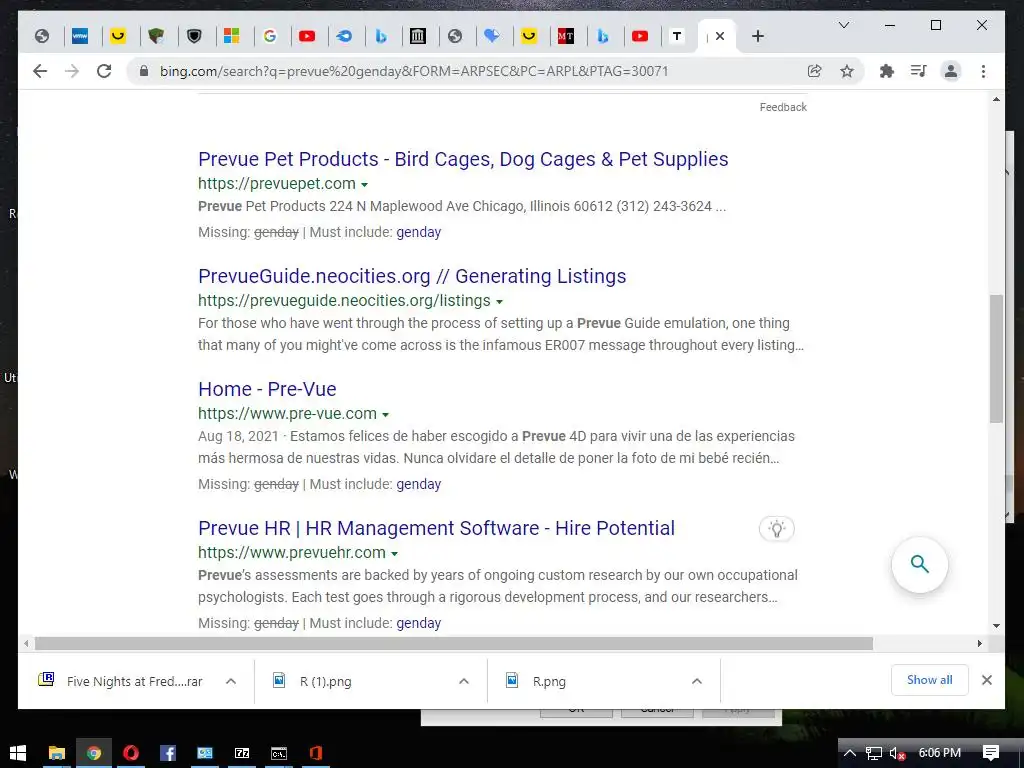Expand prevuepet.com URL dropdown arrow
This screenshot has height=768, width=1024.
pos(364,185)
